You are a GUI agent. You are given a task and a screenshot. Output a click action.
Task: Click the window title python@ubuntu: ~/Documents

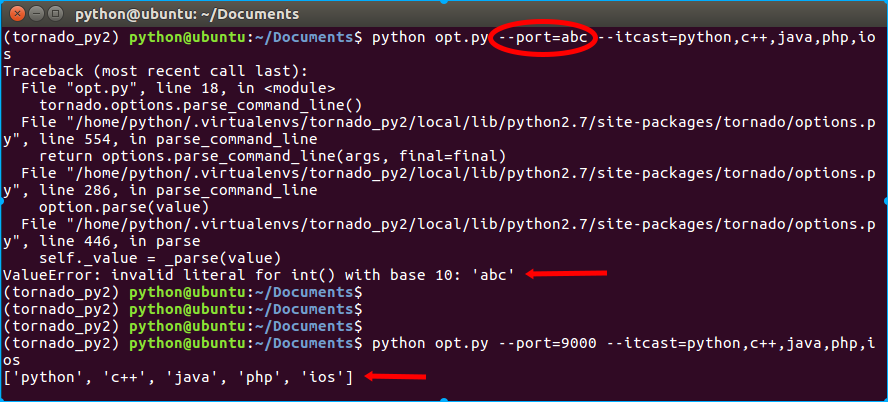point(186,14)
